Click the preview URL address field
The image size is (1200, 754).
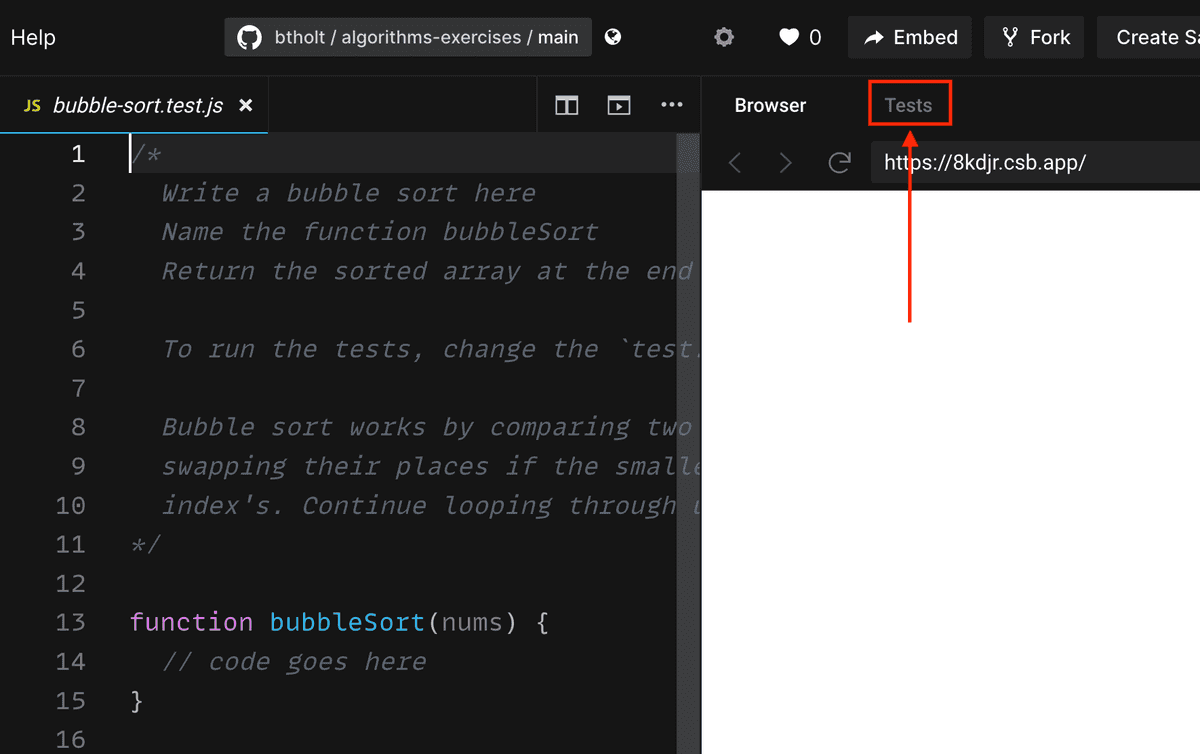click(x=1030, y=162)
